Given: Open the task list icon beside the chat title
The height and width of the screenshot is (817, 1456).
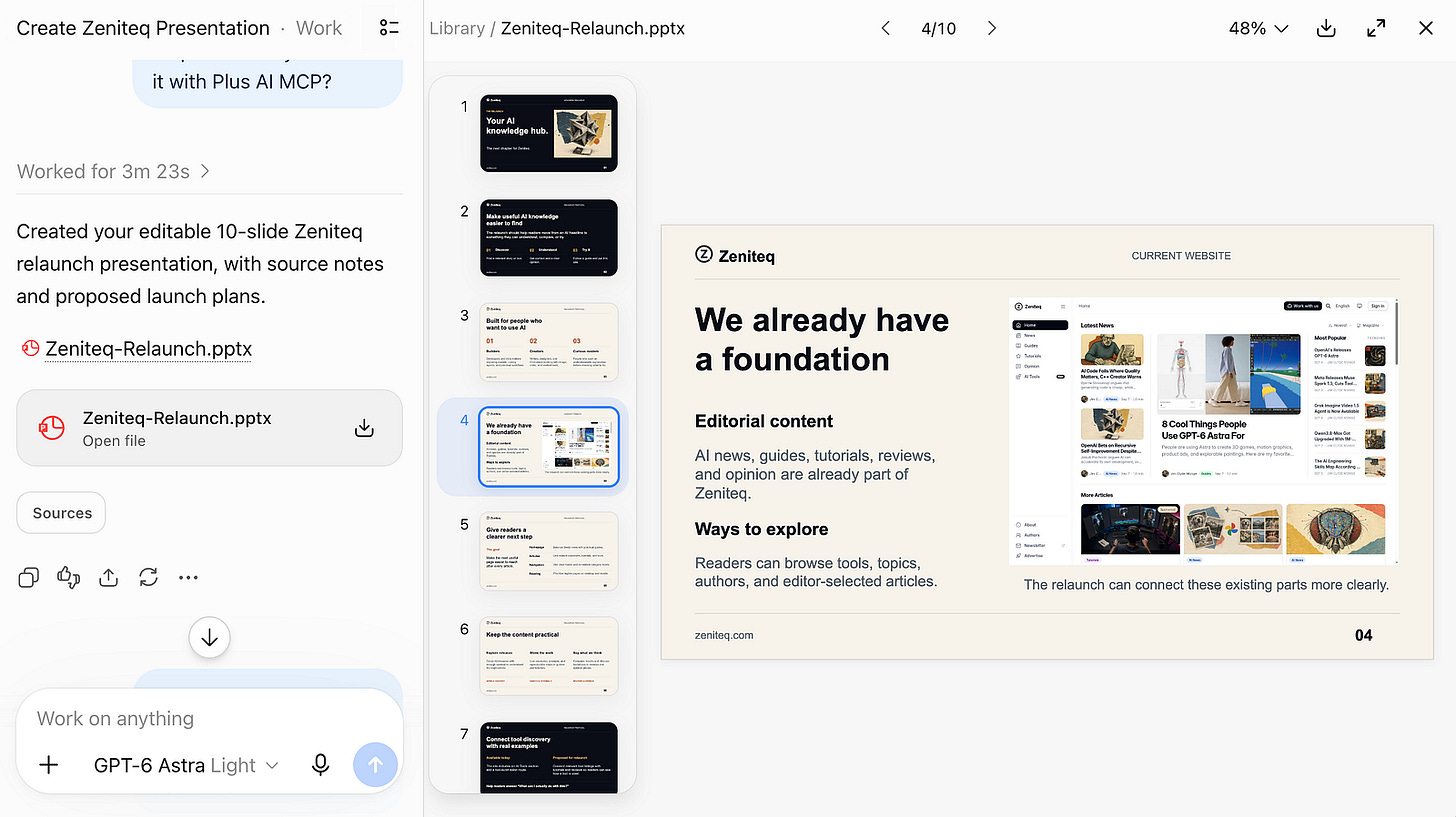Looking at the screenshot, I should (x=389, y=28).
